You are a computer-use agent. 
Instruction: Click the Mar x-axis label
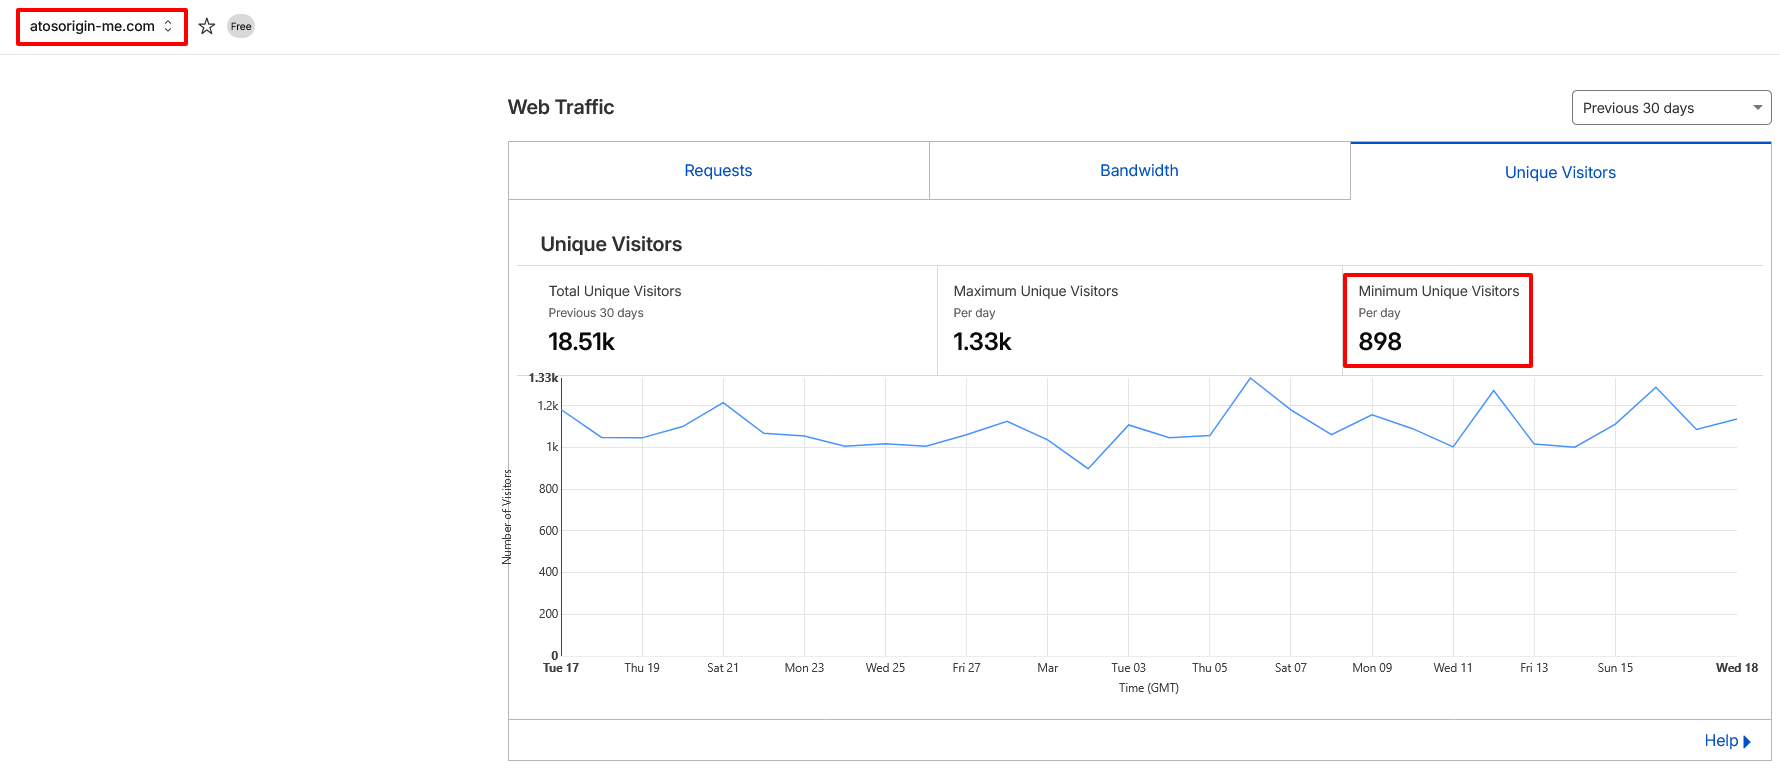(x=1047, y=668)
